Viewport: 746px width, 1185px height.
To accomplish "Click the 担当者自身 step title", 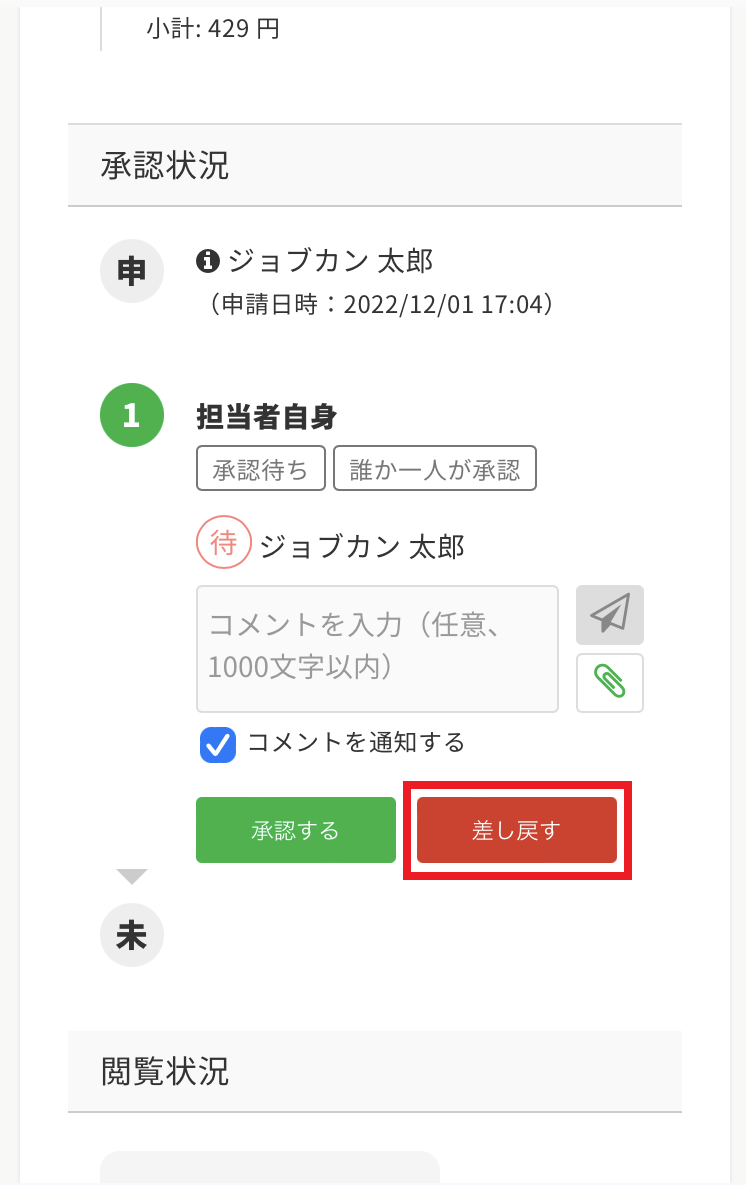I will coord(266,416).
